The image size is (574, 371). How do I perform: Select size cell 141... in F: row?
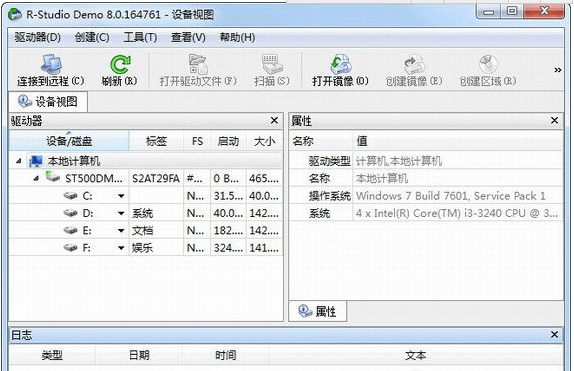tap(264, 248)
